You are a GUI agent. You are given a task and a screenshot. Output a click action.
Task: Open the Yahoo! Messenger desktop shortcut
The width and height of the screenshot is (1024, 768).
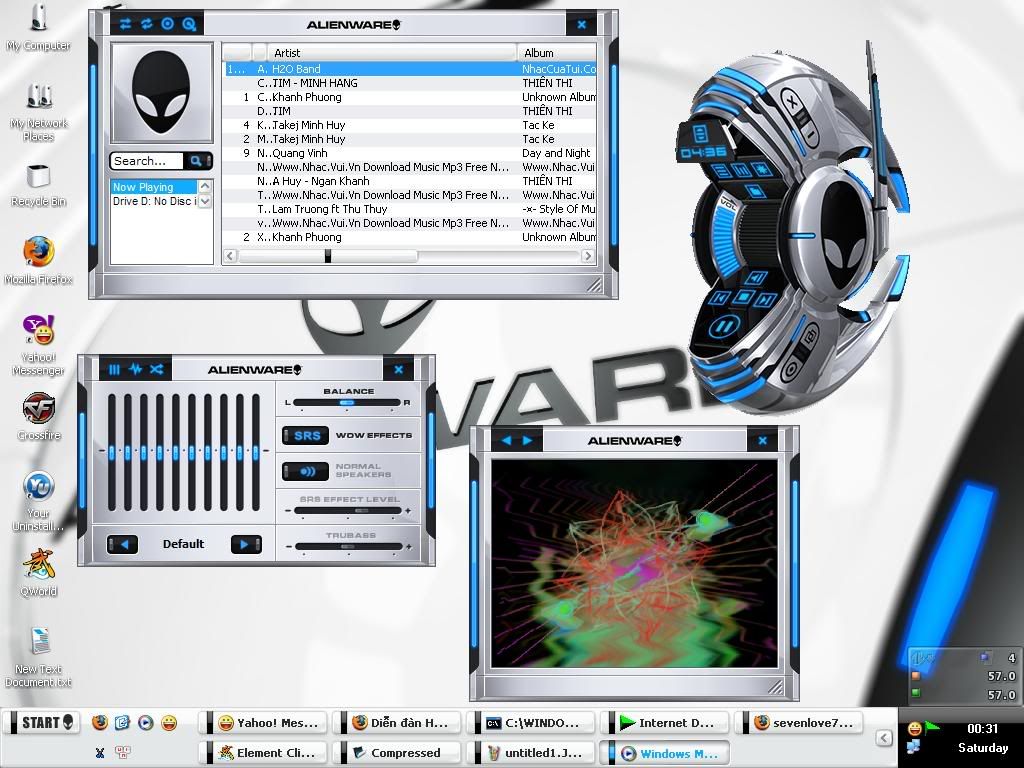[39, 345]
